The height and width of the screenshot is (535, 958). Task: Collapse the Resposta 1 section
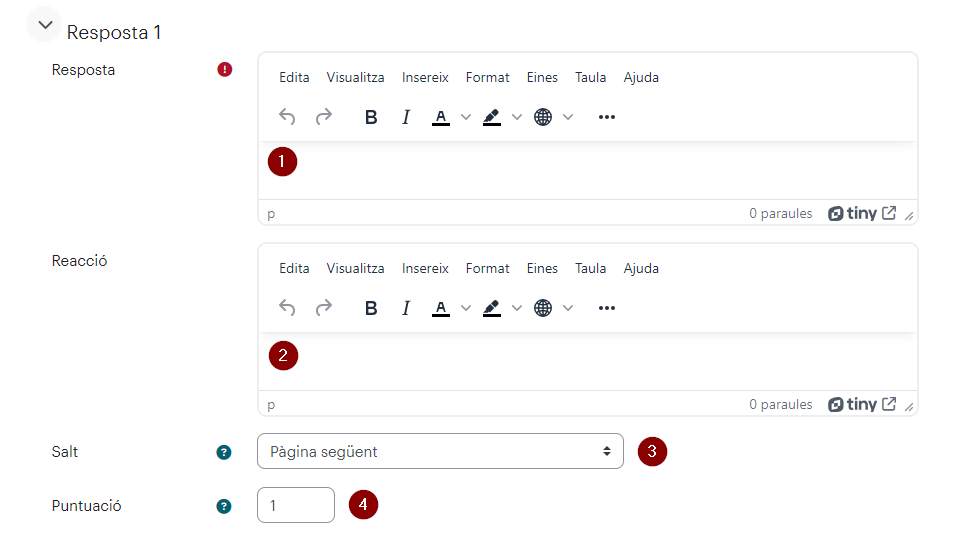pyautogui.click(x=45, y=25)
